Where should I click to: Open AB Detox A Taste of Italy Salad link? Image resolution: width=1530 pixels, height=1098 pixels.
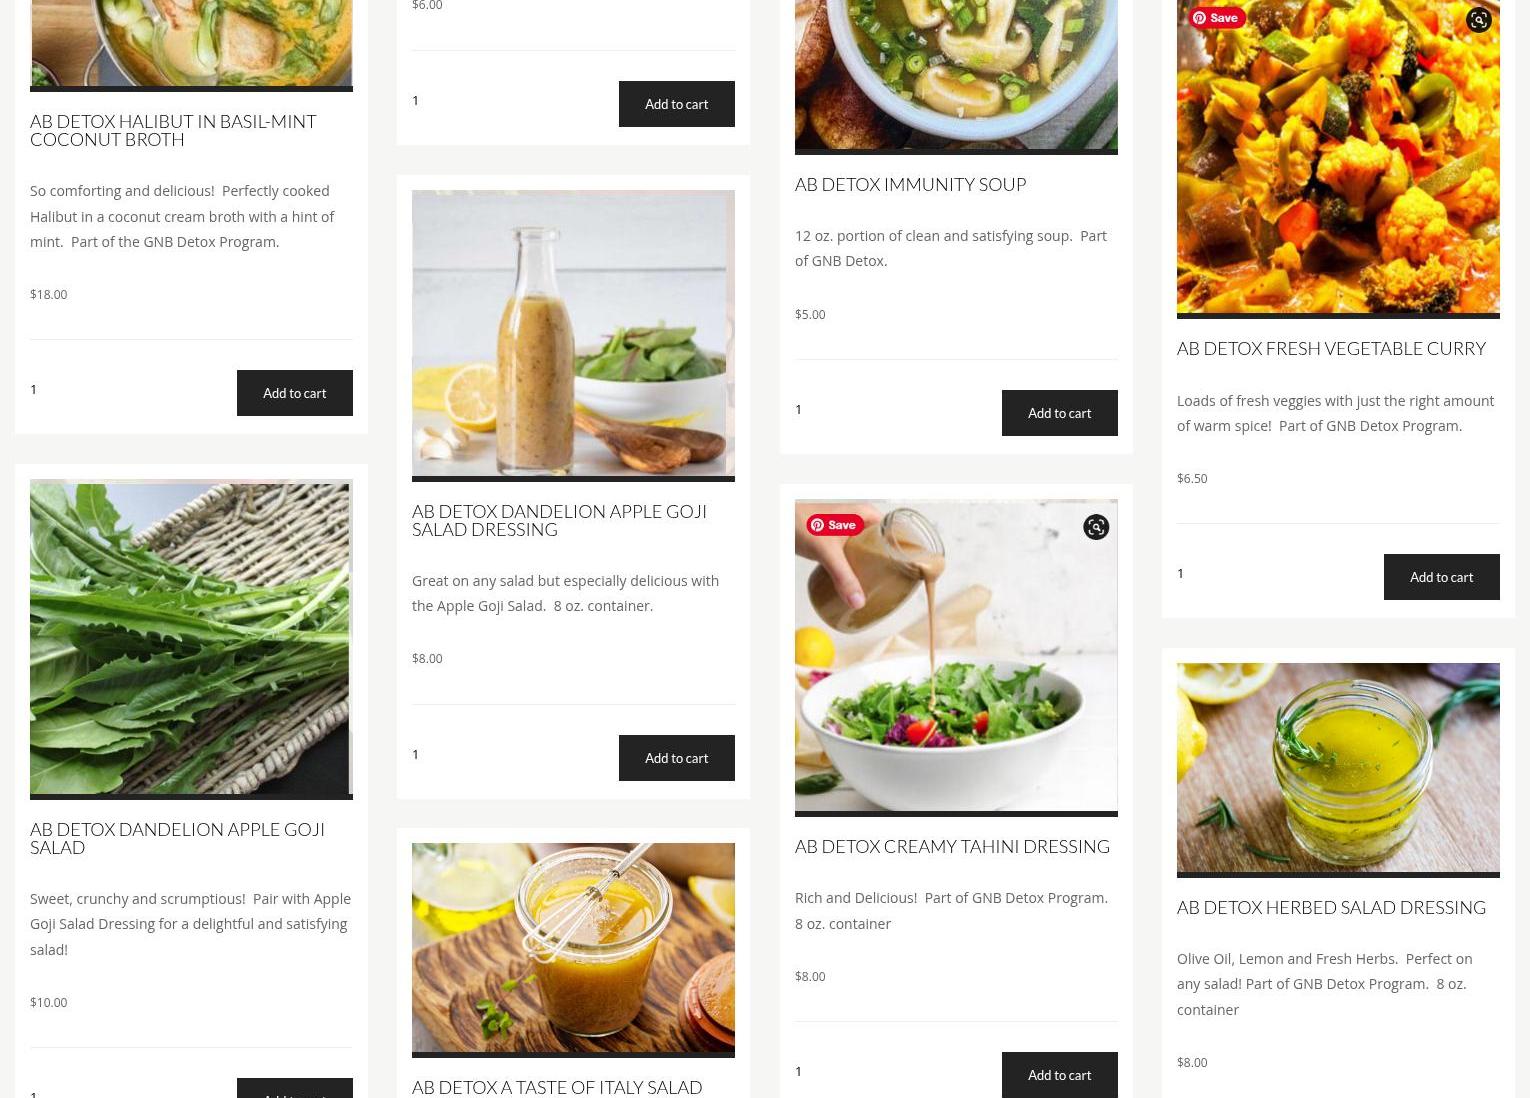(557, 1087)
